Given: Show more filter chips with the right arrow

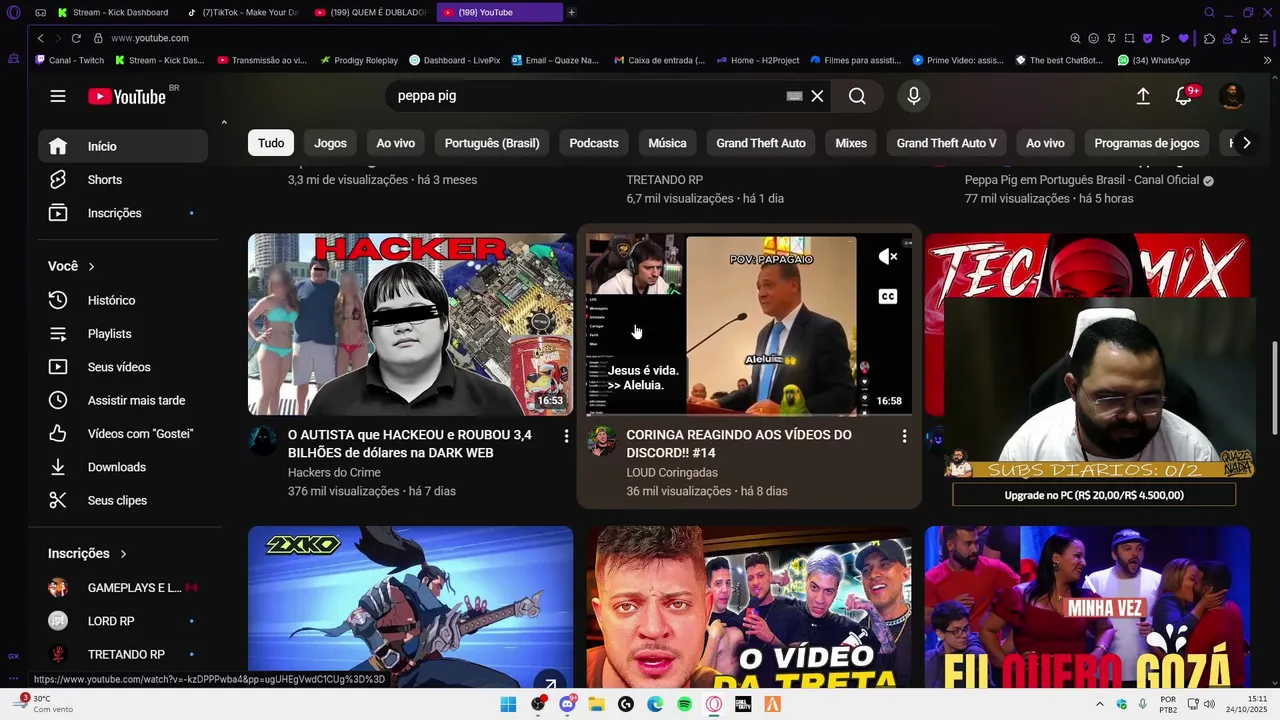Looking at the screenshot, I should point(1246,143).
